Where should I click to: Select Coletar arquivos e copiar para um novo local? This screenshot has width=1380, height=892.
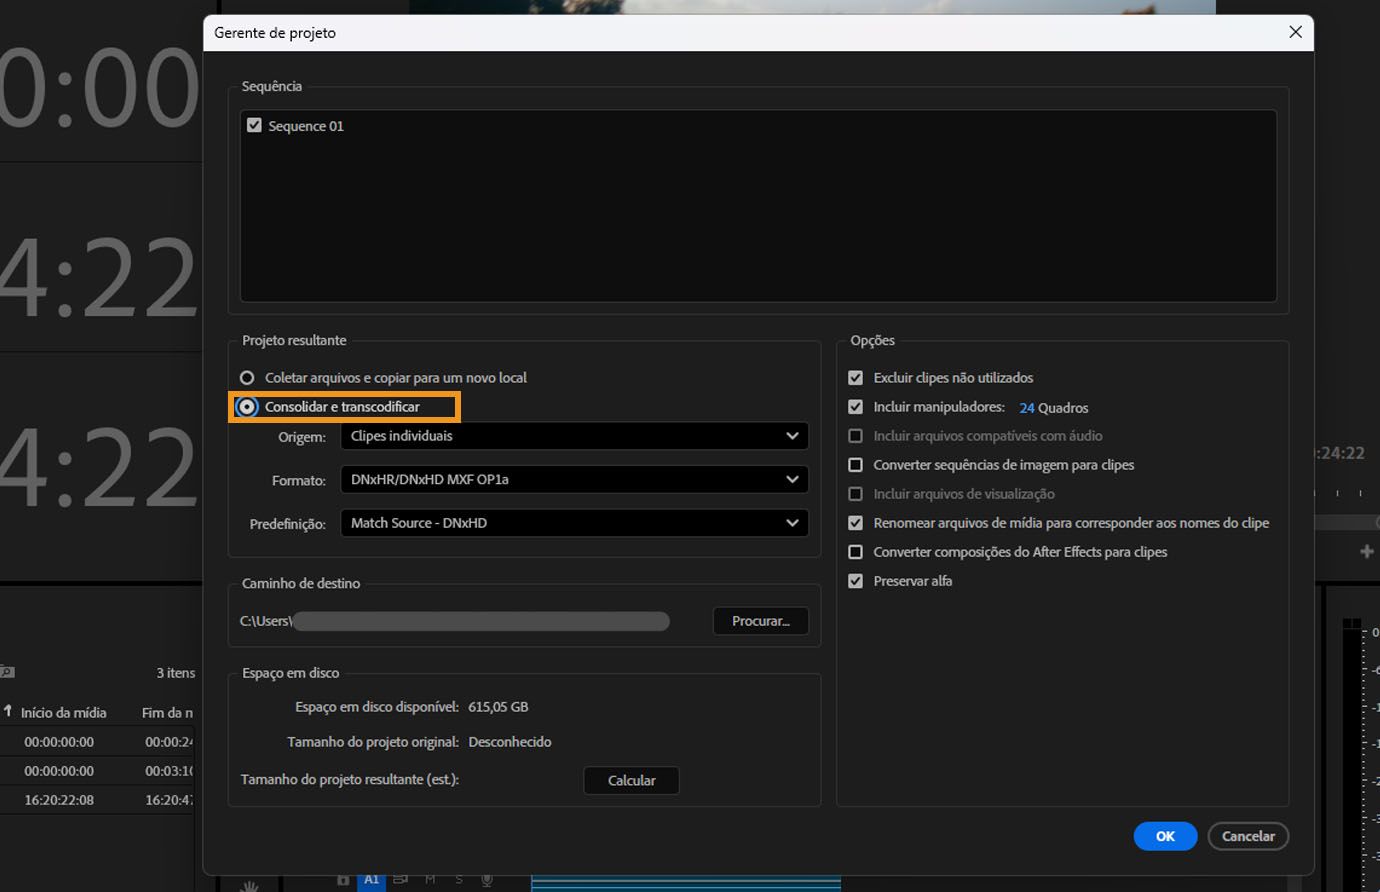(x=247, y=378)
